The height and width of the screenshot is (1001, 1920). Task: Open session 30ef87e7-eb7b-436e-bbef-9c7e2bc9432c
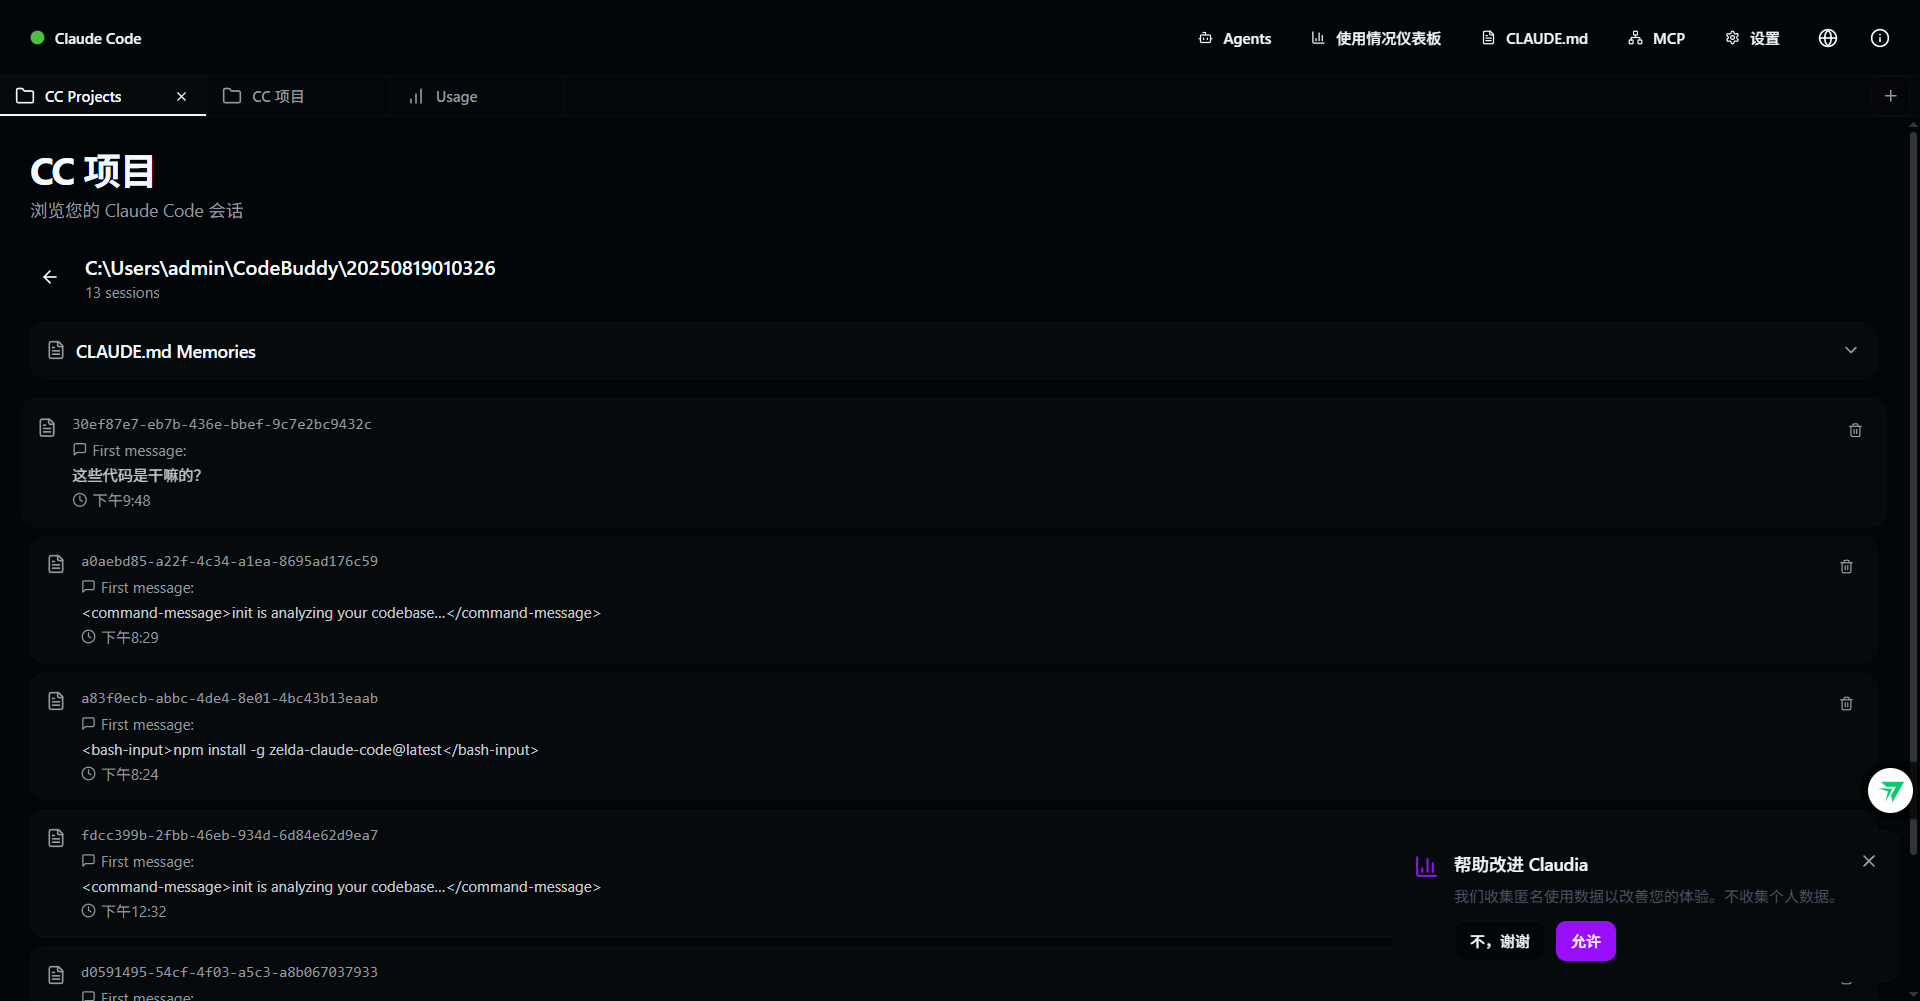point(953,462)
